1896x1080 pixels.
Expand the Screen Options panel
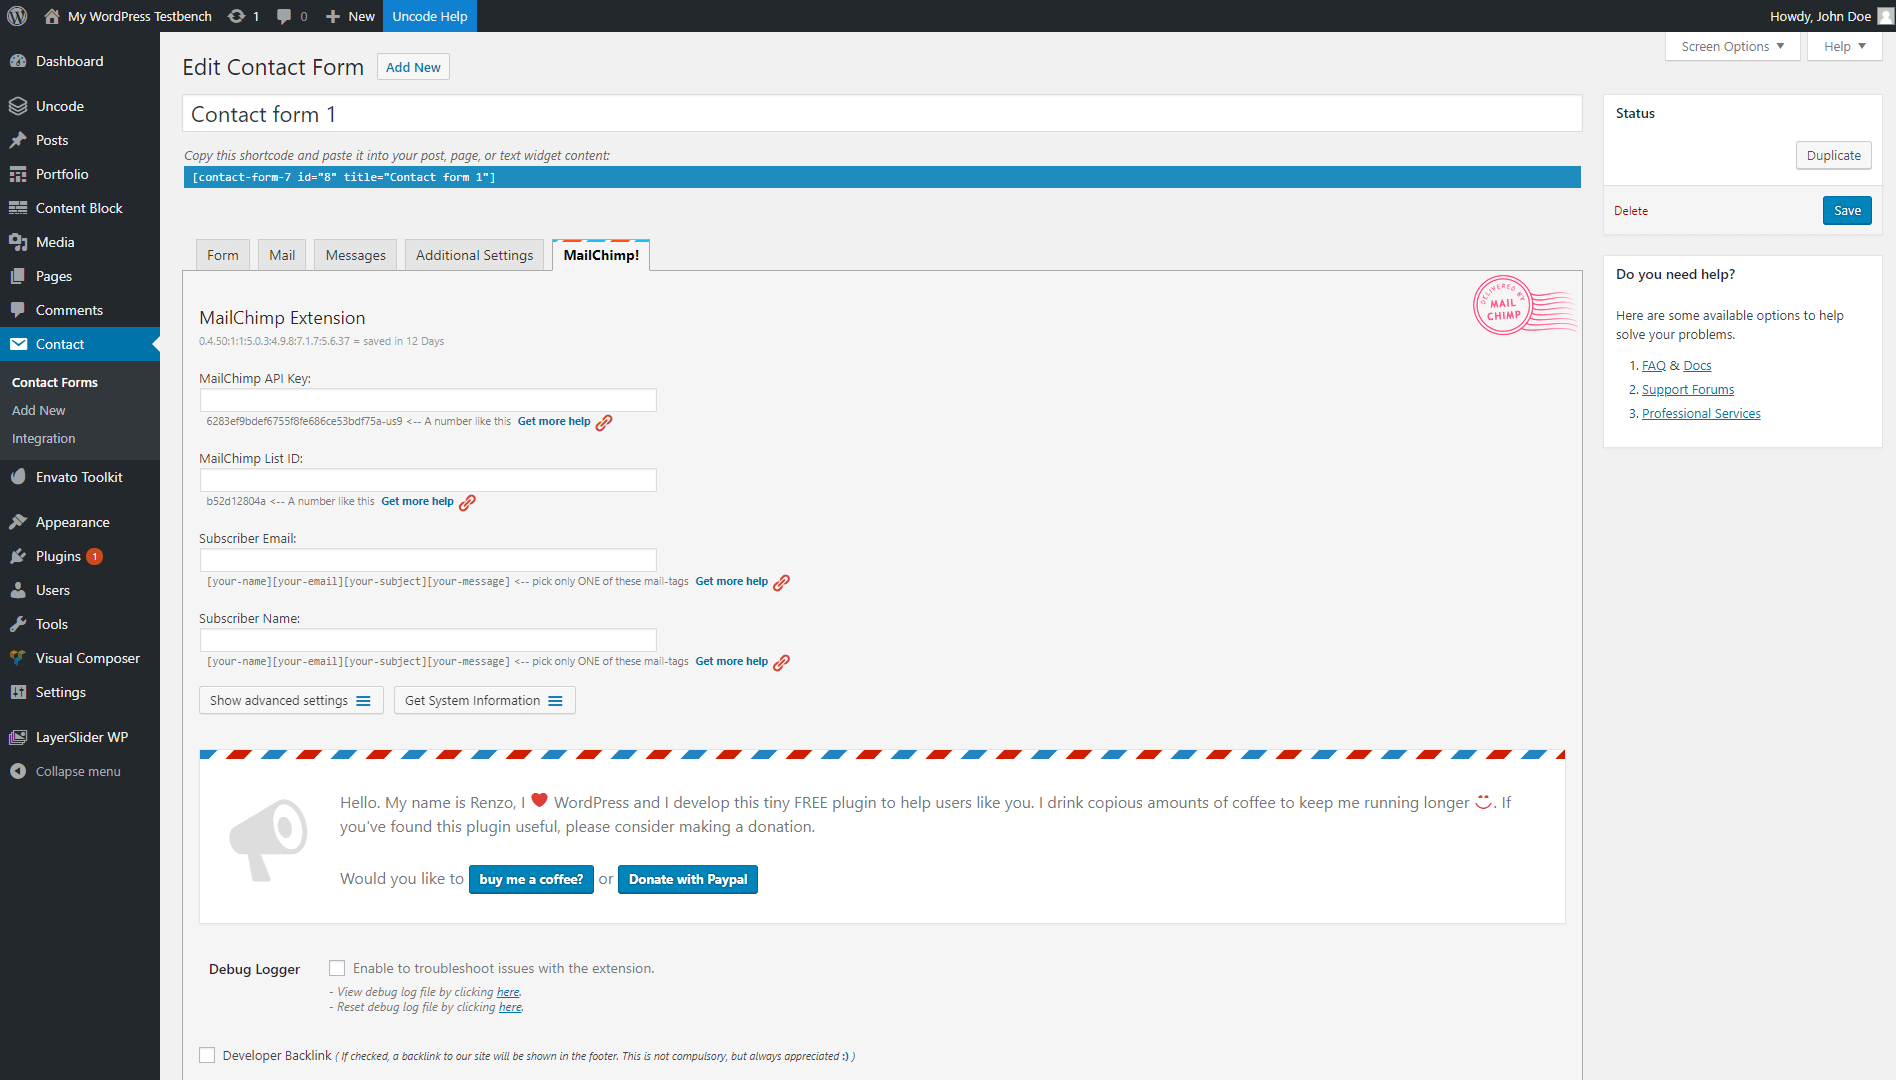coord(1732,46)
